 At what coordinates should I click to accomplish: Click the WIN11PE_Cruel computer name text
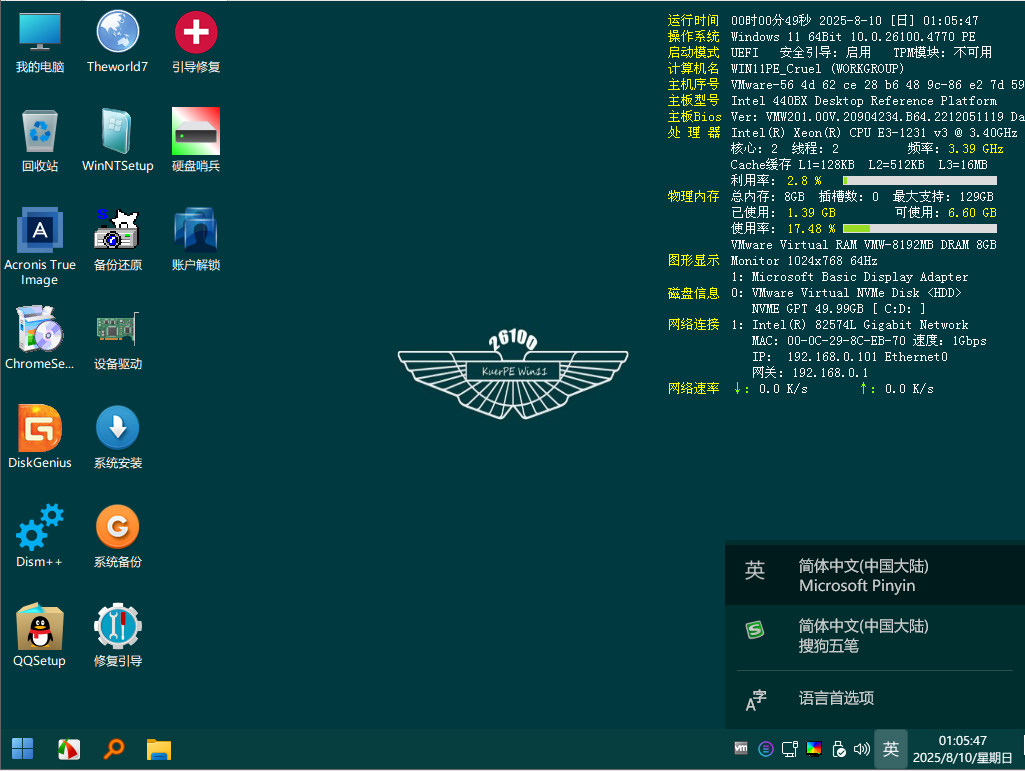776,69
